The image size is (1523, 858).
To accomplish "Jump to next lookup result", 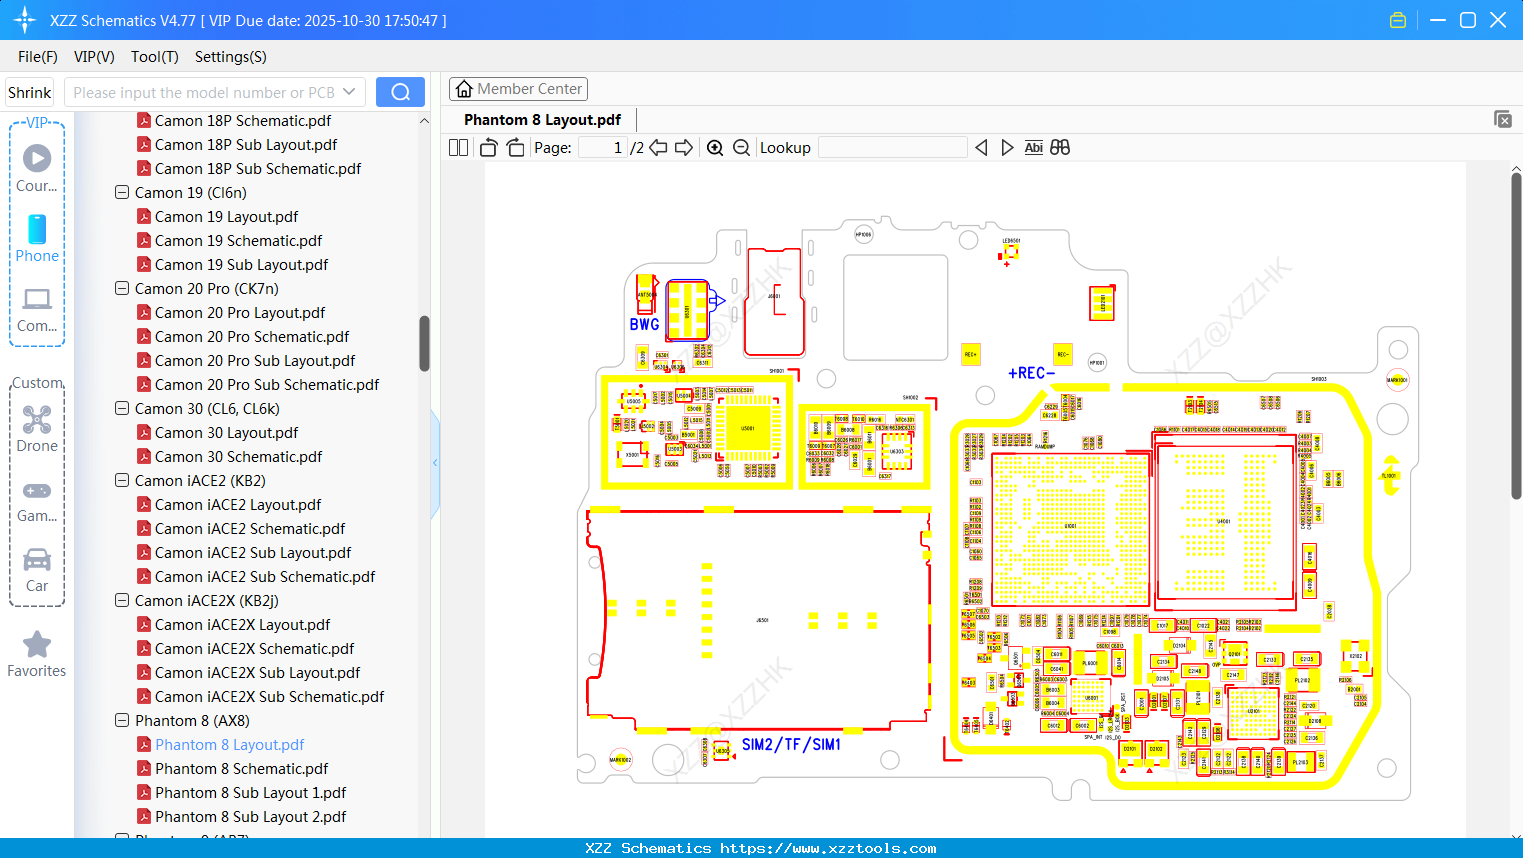I will (1007, 148).
